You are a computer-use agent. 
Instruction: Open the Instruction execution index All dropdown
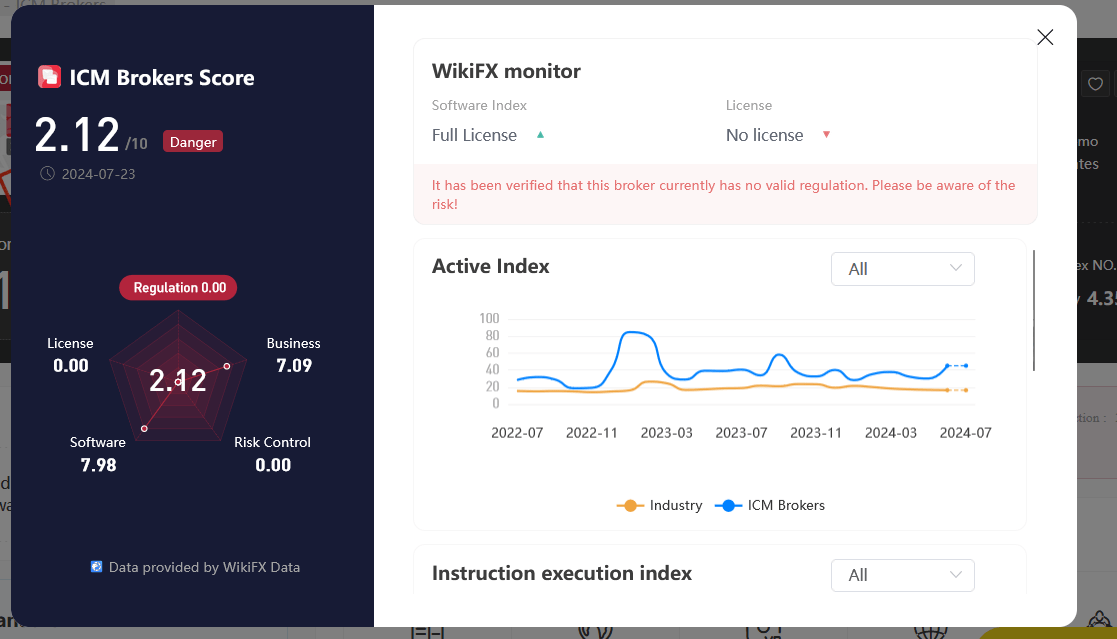(903, 576)
